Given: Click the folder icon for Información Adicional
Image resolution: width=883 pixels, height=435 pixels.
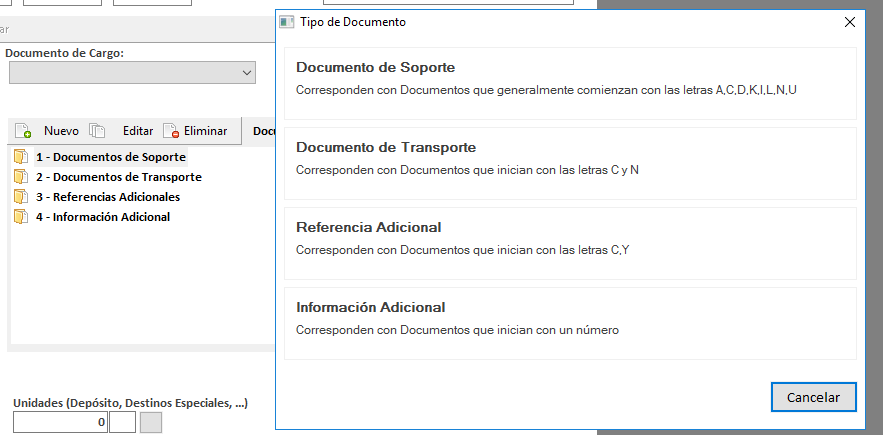Looking at the screenshot, I should pyautogui.click(x=21, y=217).
